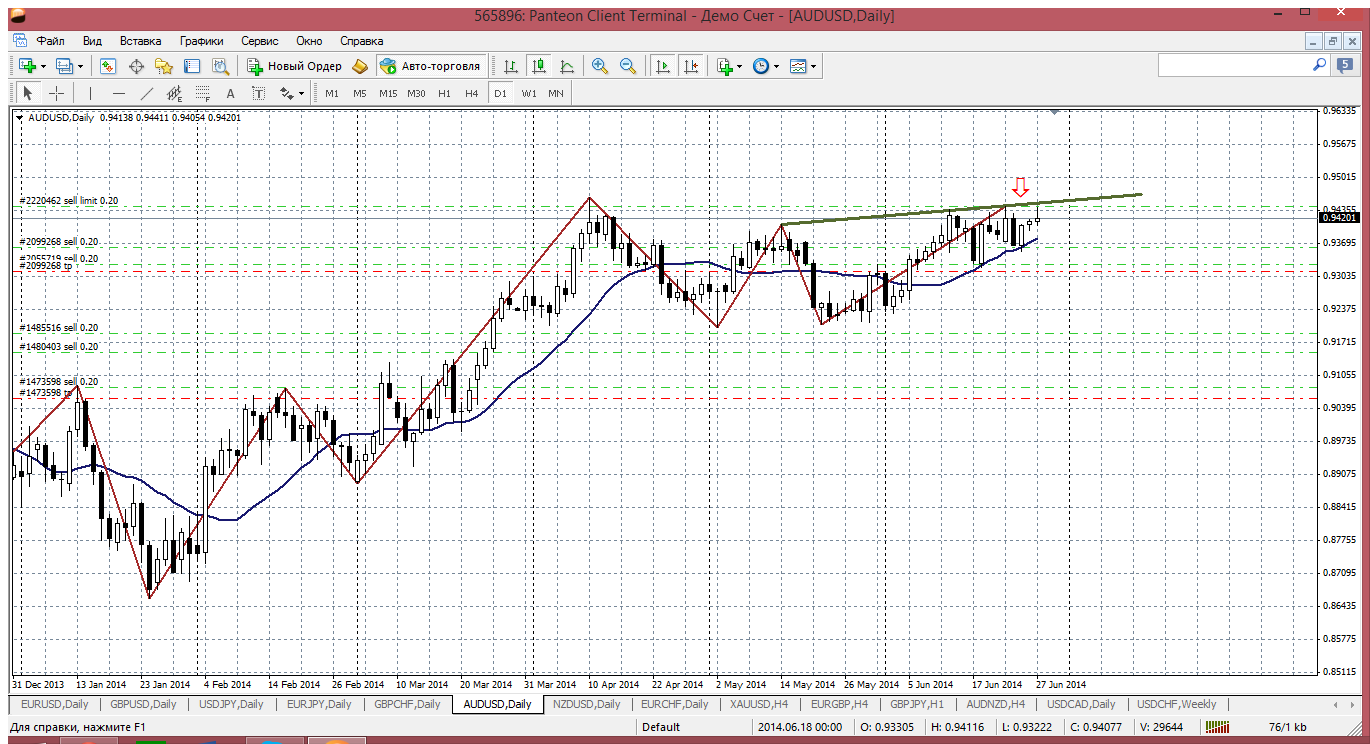Image resolution: width=1370 pixels, height=744 pixels.
Task: Expand the indicators list dropdown arrow
Action: [x=740, y=66]
